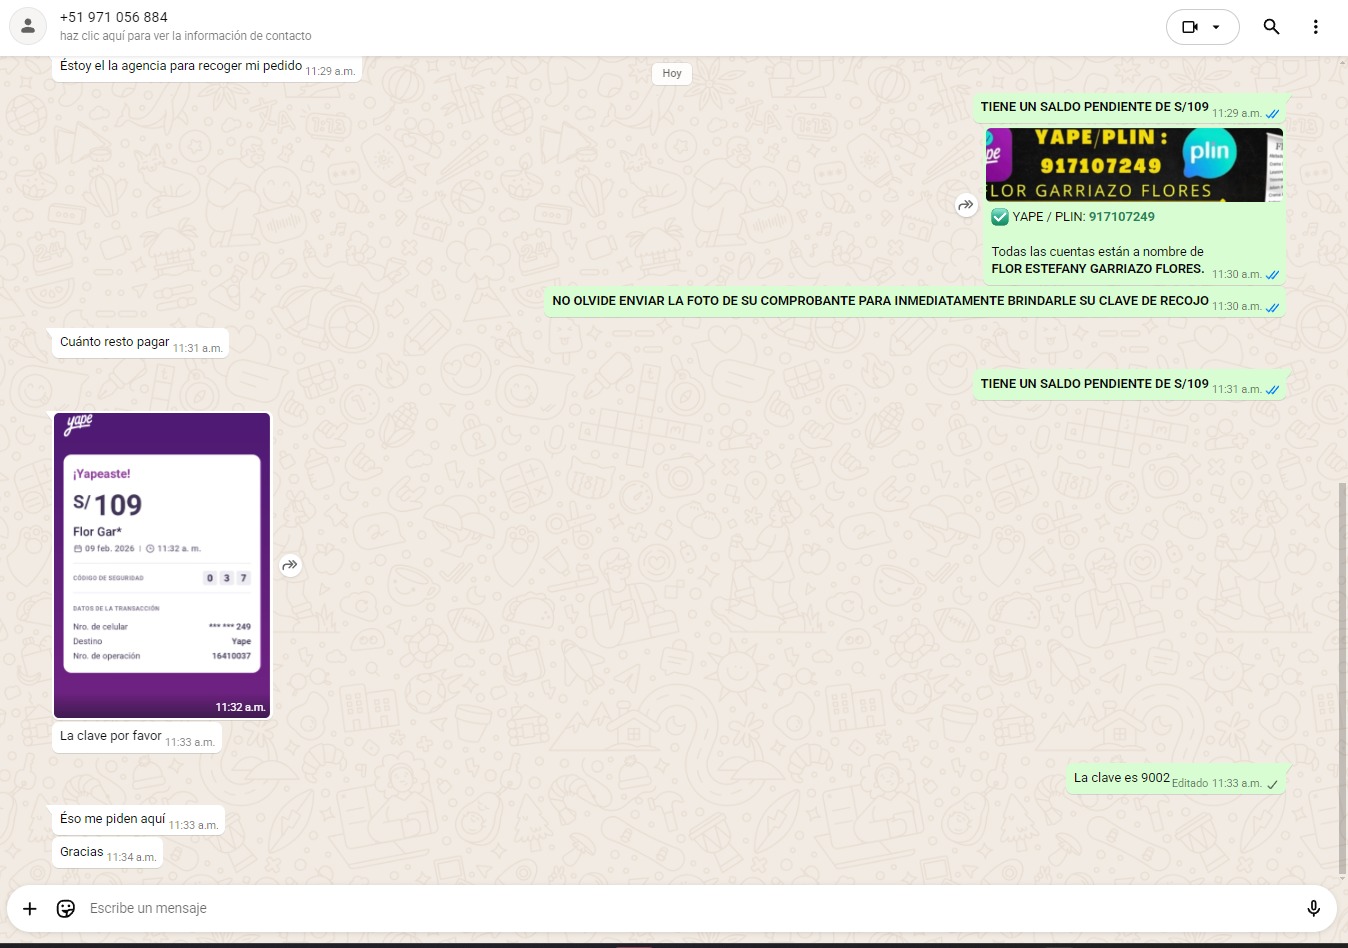Open the Yape/Plin banner image
The width and height of the screenshot is (1348, 948).
click(x=1134, y=165)
